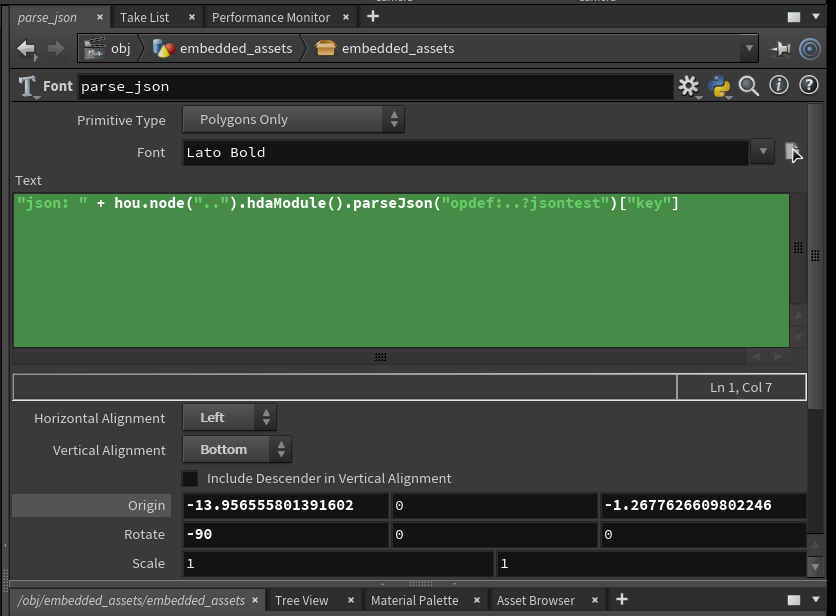Create a new tab with the plus button
This screenshot has width=836, height=616.
[x=372, y=16]
